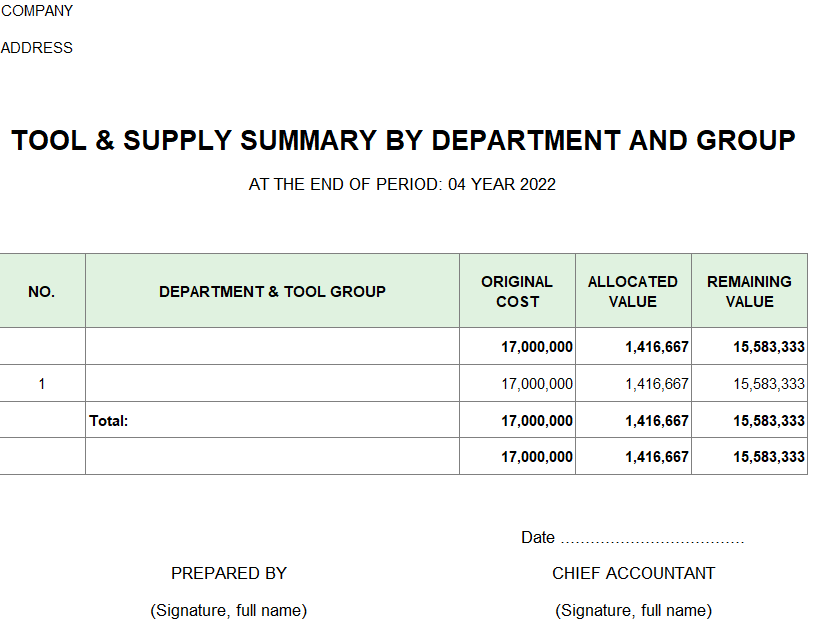Select original cost in the Total row
This screenshot has height=639, width=827.
coord(537,421)
